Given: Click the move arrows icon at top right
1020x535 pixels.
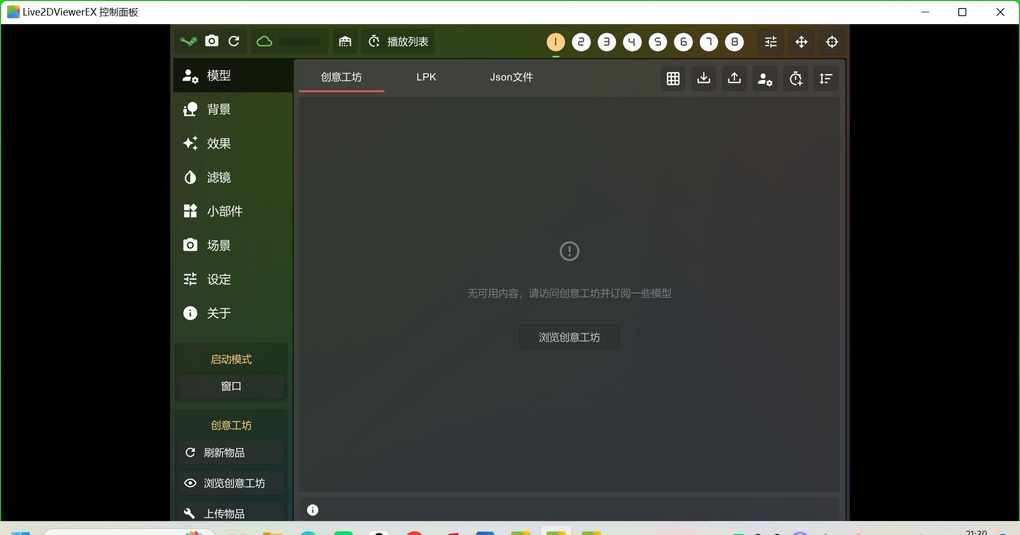Looking at the screenshot, I should (801, 42).
